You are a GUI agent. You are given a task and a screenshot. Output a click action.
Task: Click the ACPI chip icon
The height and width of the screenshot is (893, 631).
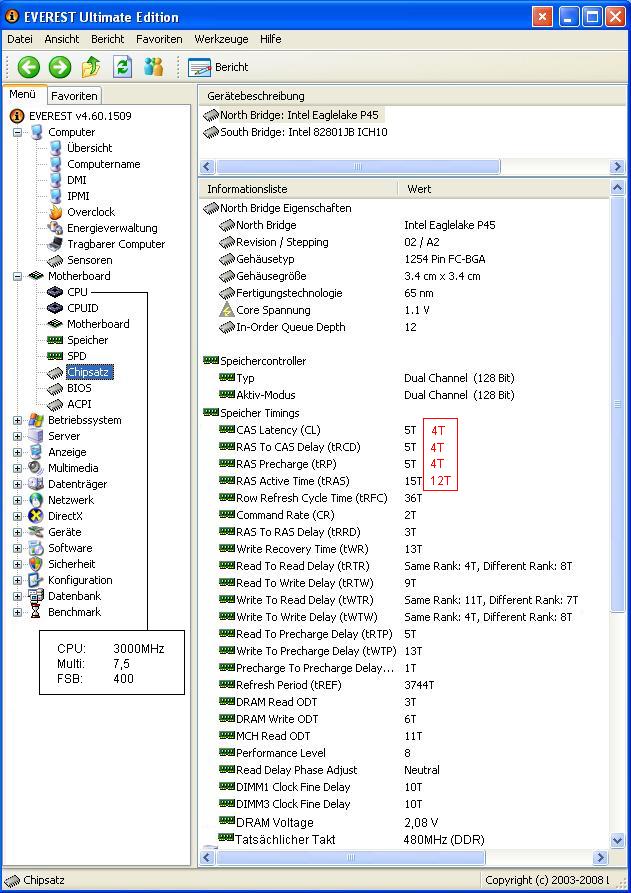(55, 404)
